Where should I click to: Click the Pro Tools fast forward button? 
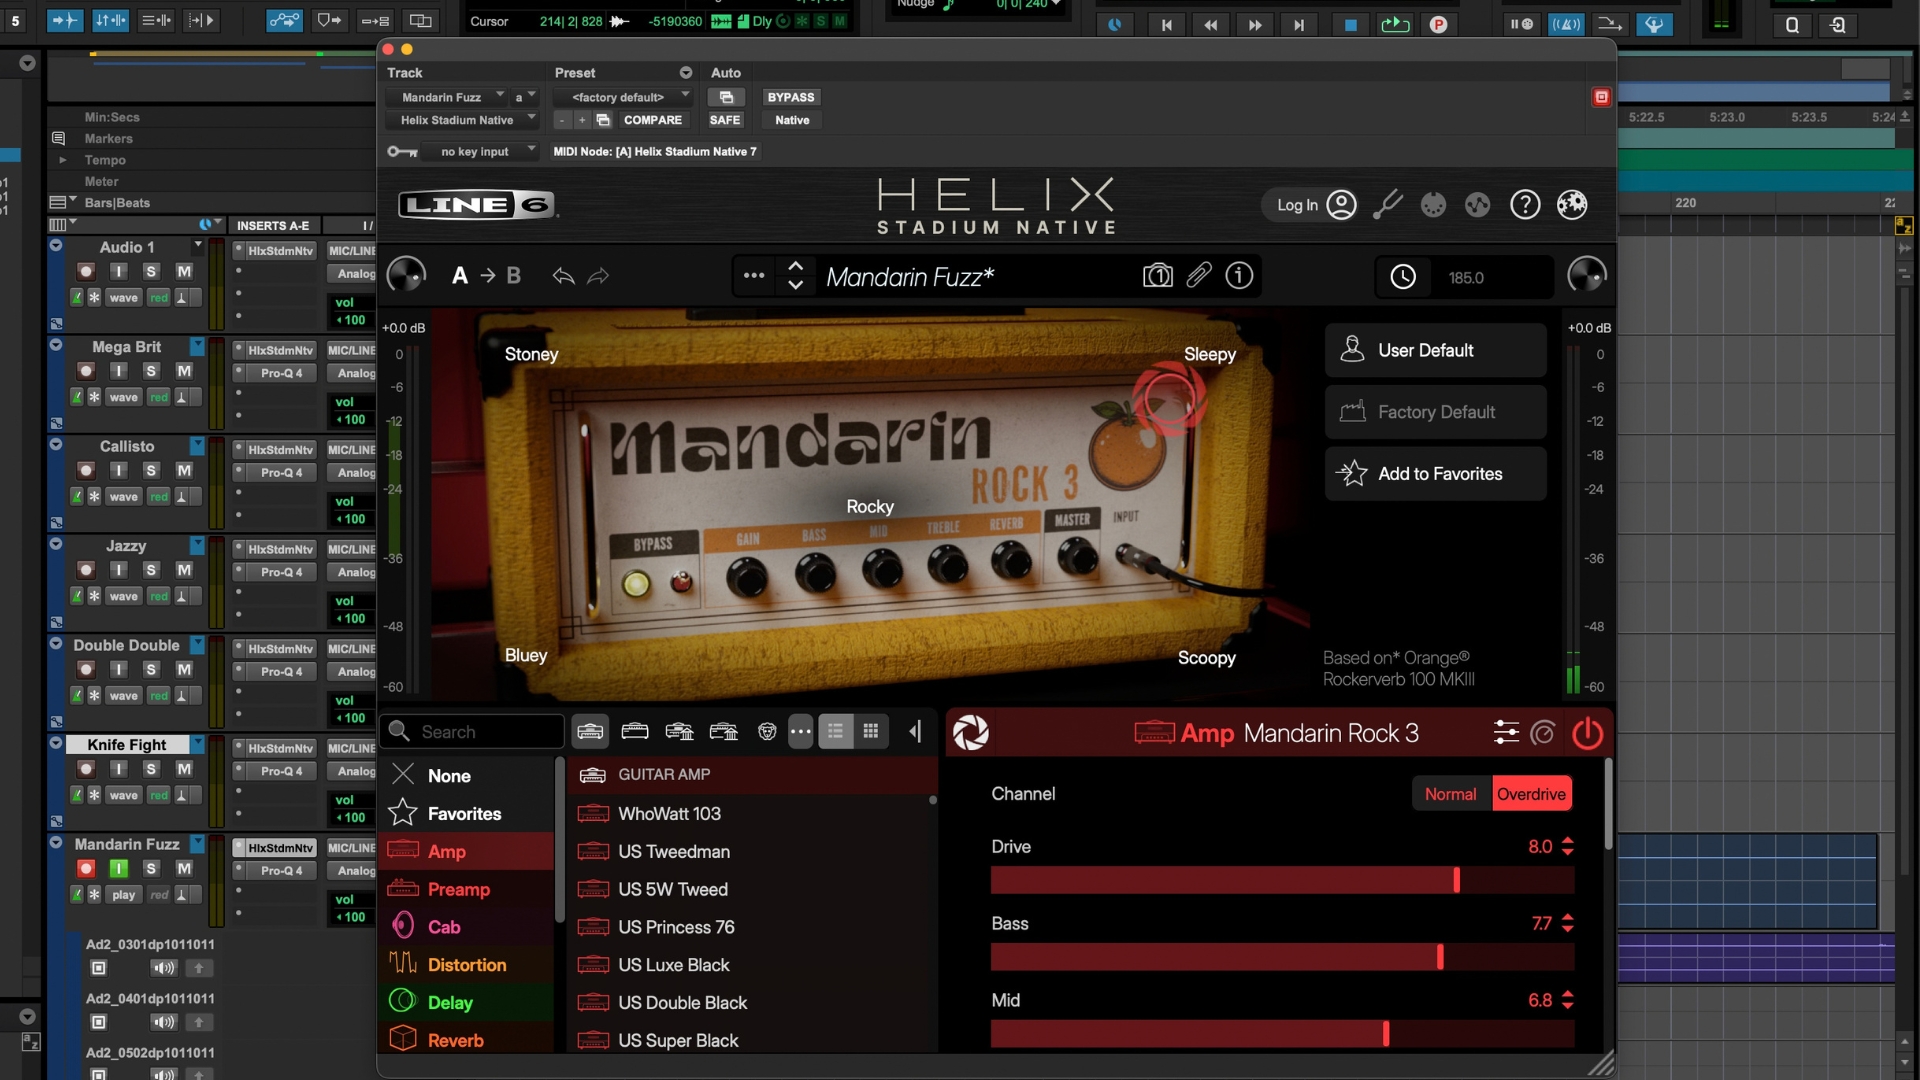pyautogui.click(x=1255, y=25)
